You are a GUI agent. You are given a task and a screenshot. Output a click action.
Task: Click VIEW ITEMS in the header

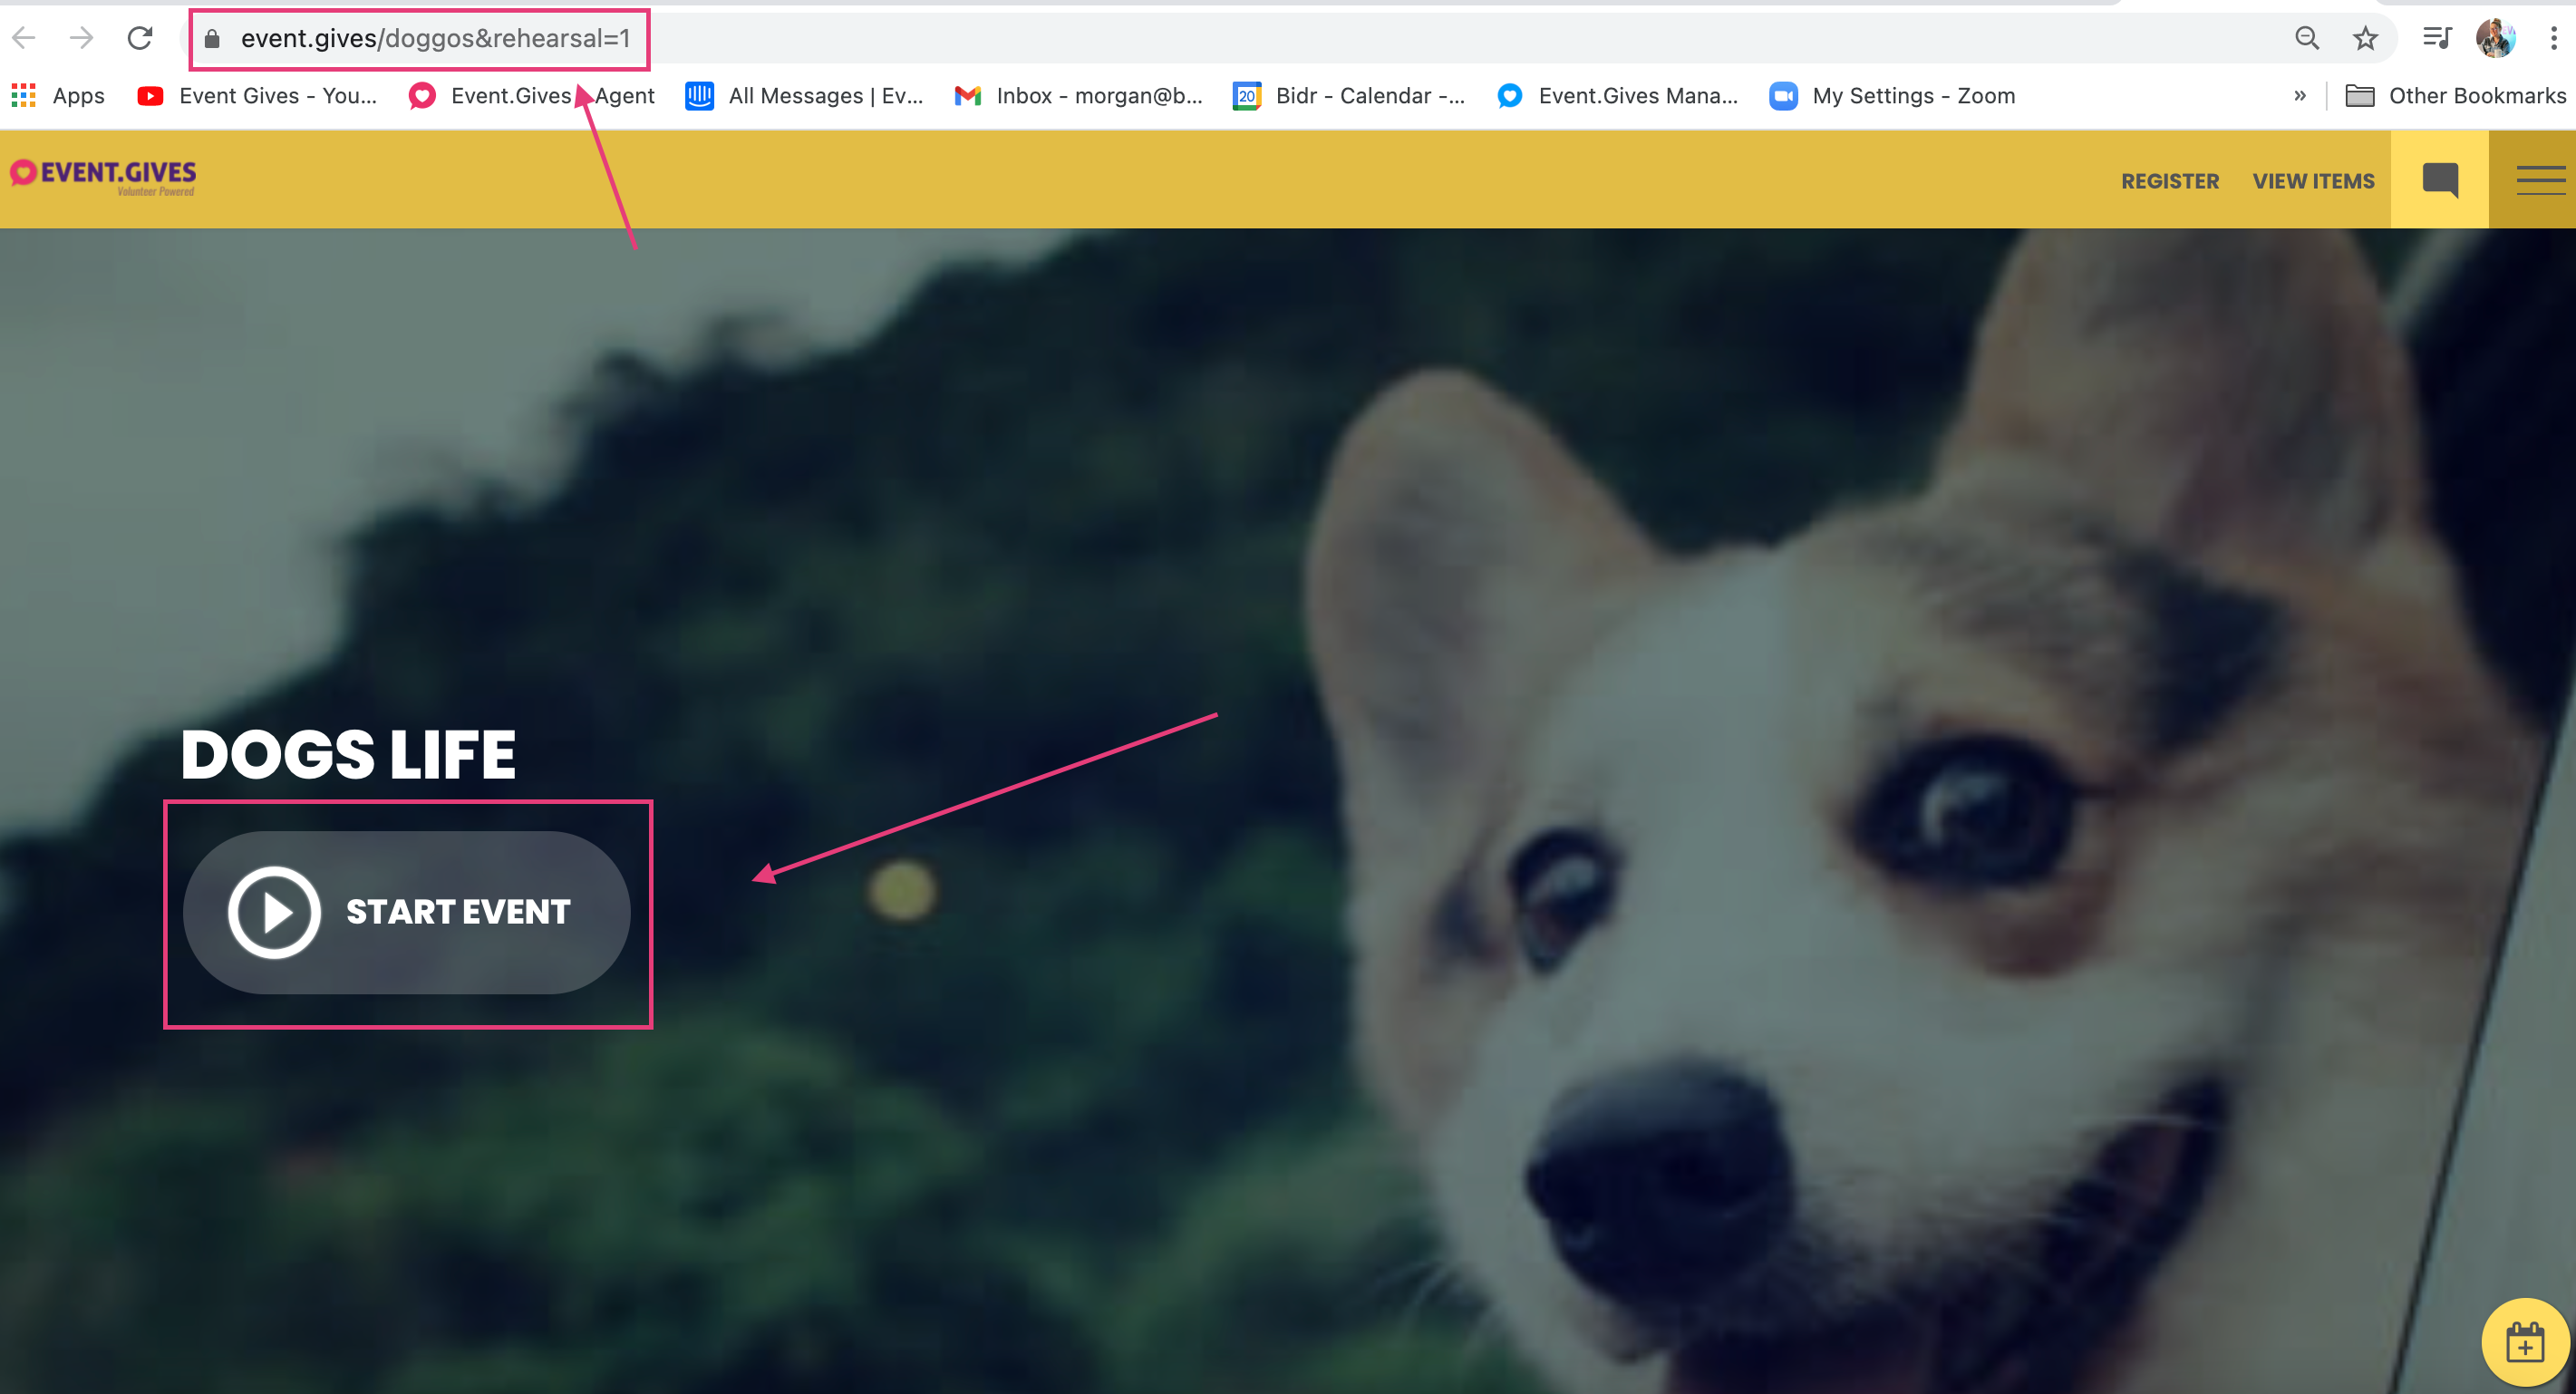tap(2313, 181)
